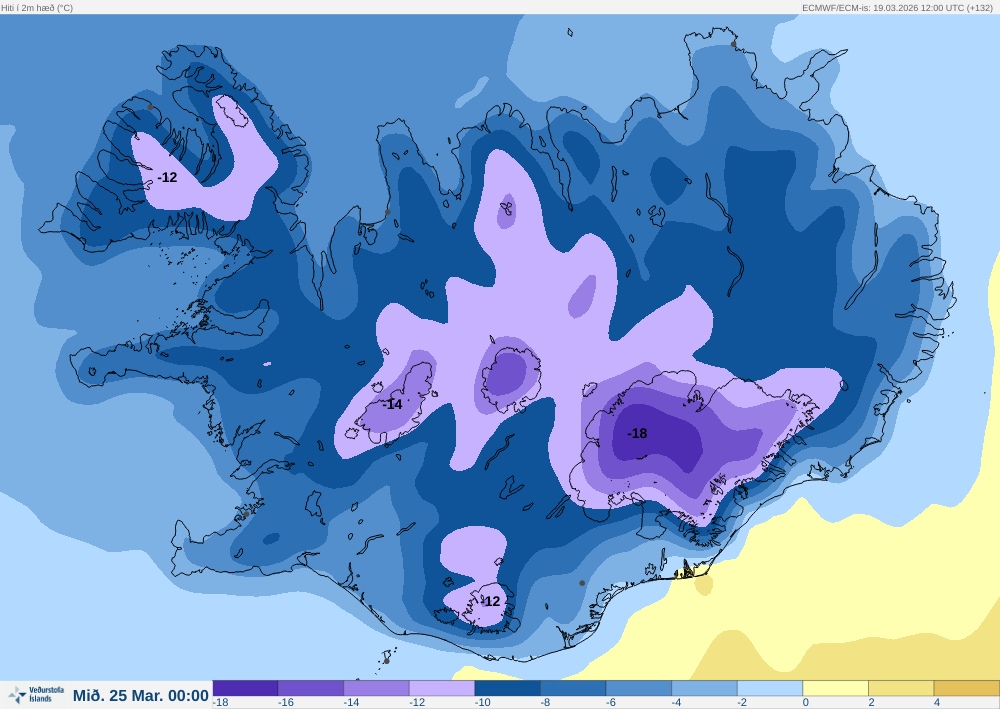Click the legend scale value '4'
1000x709 pixels.
[937, 703]
